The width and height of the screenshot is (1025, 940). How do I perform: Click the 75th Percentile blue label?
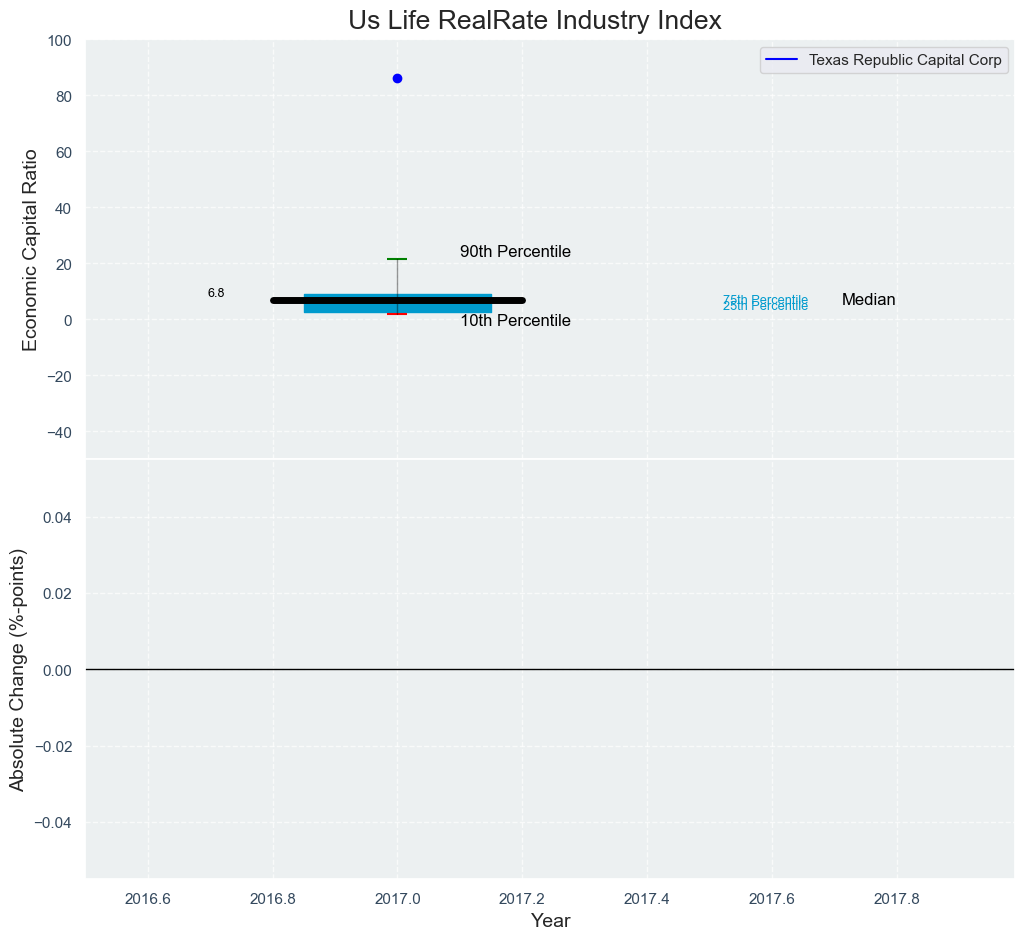pyautogui.click(x=765, y=299)
